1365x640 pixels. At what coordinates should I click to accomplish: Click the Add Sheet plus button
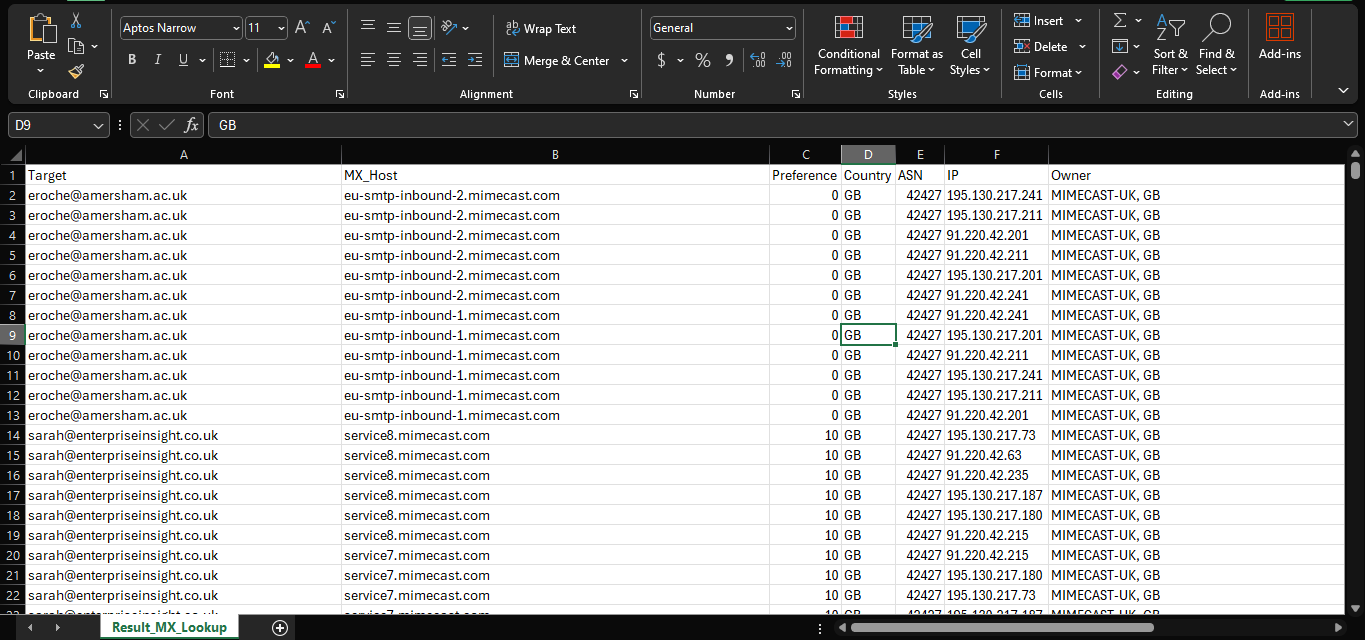point(279,627)
